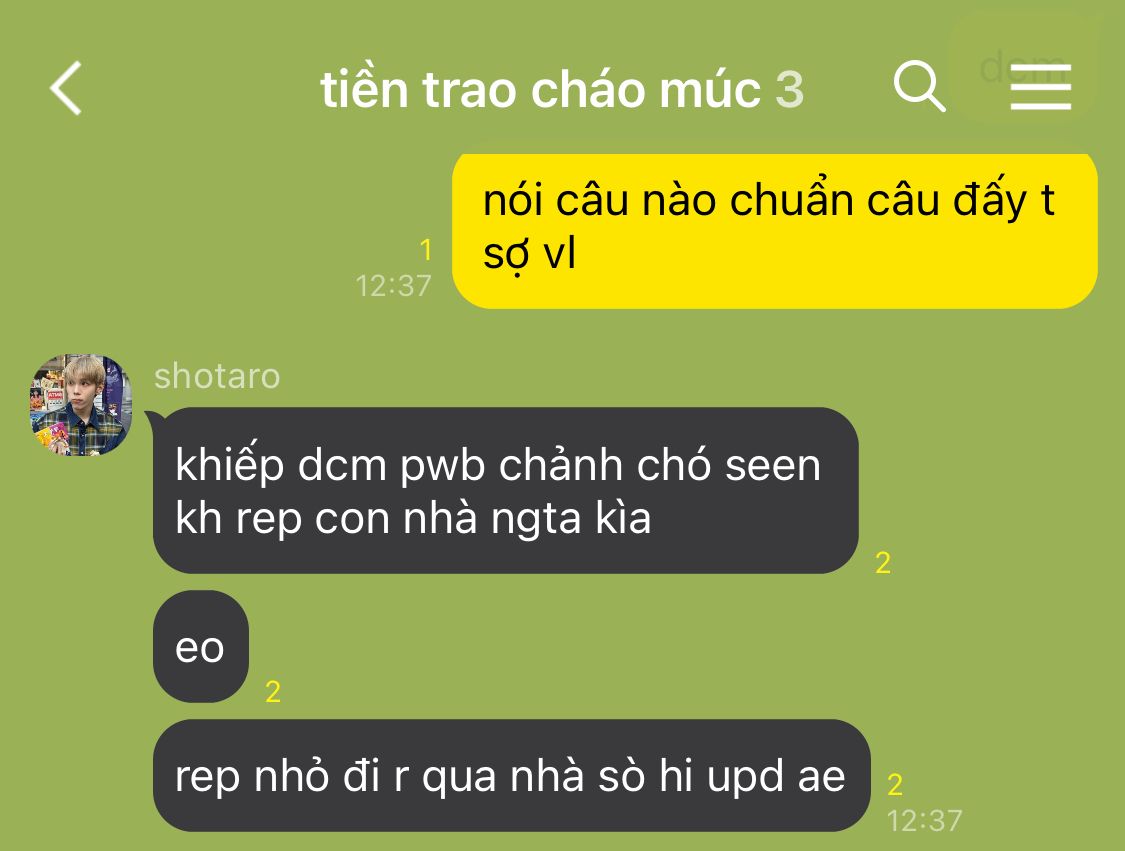Tap the sender name shotaro
The height and width of the screenshot is (851, 1125).
click(217, 376)
